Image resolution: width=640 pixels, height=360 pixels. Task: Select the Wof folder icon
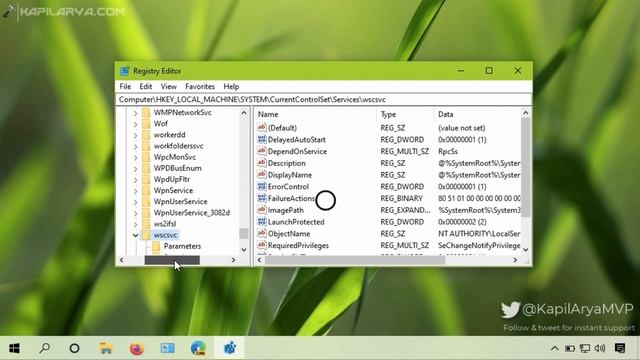coord(146,123)
